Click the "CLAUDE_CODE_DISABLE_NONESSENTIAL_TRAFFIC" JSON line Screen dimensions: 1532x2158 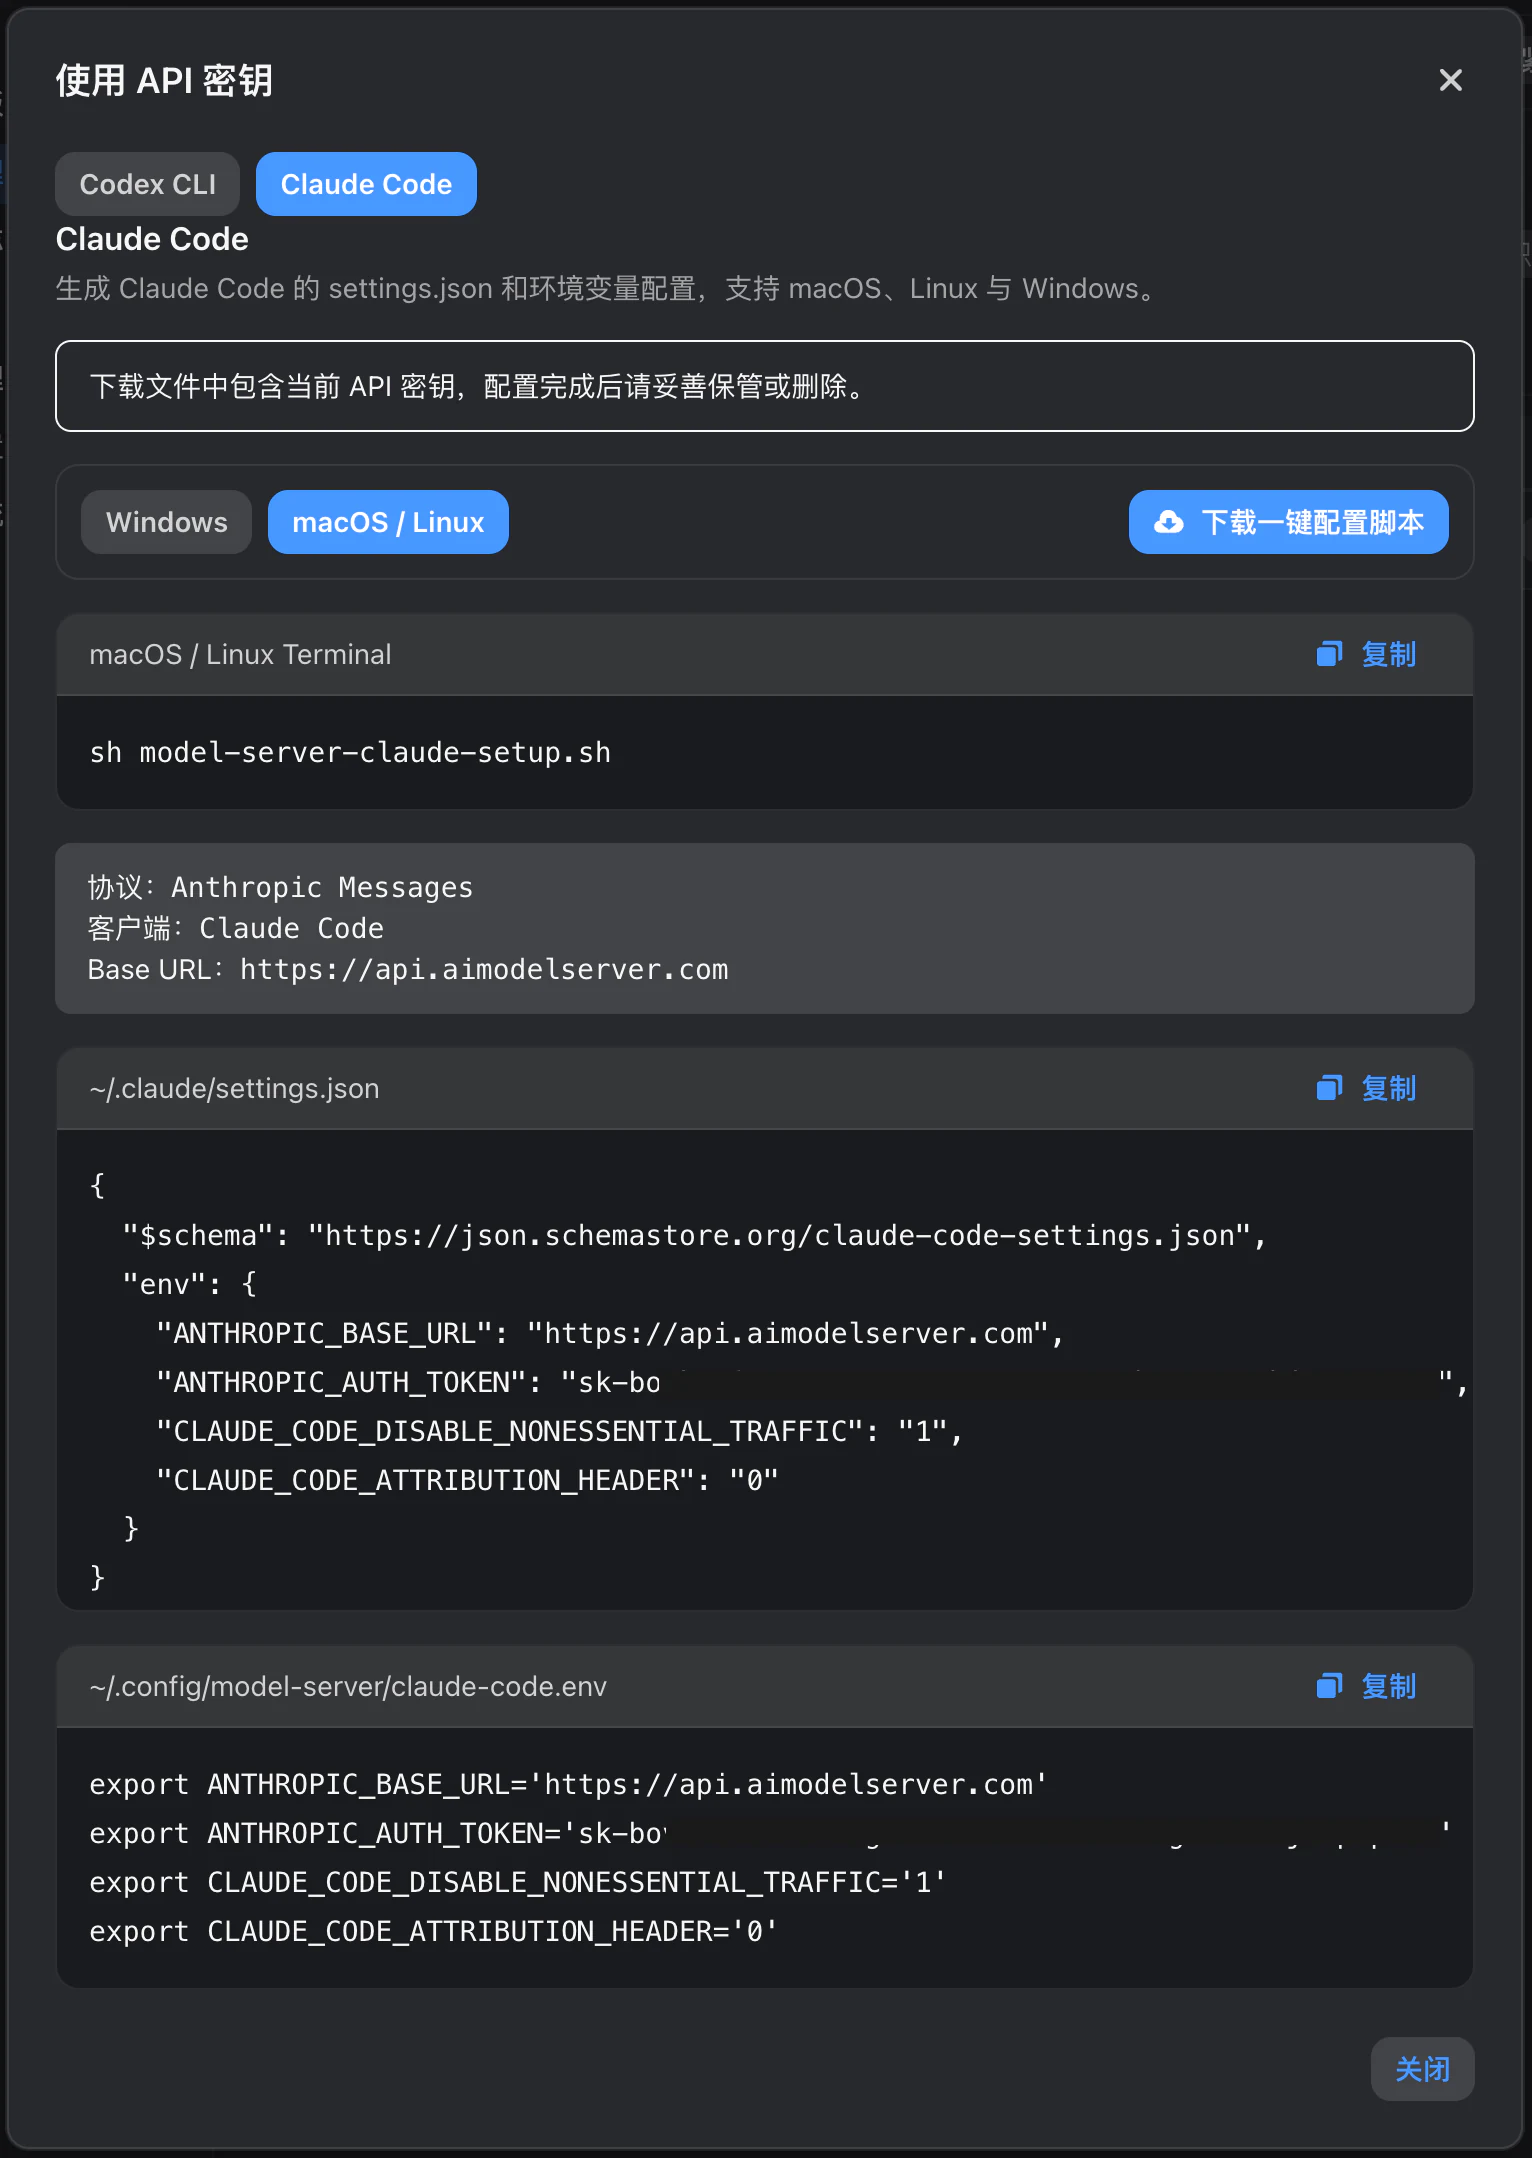[559, 1431]
